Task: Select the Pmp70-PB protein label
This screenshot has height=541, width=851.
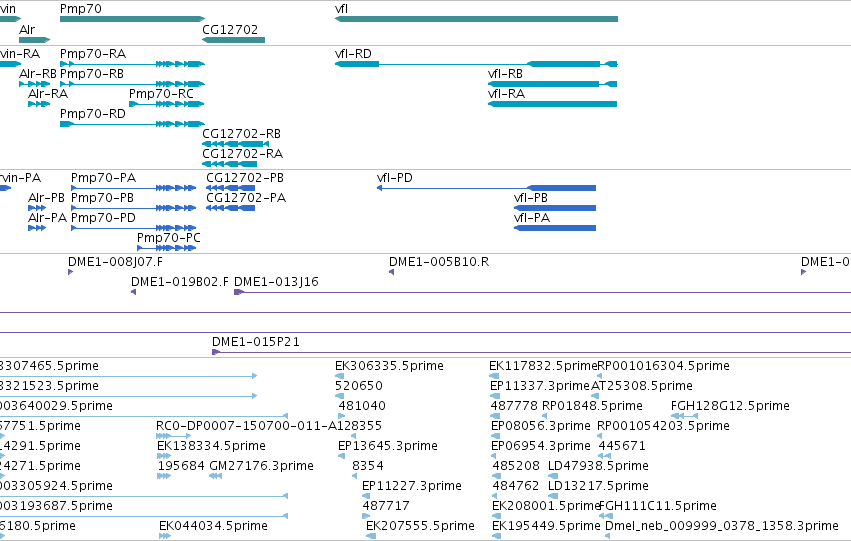Action: point(103,198)
